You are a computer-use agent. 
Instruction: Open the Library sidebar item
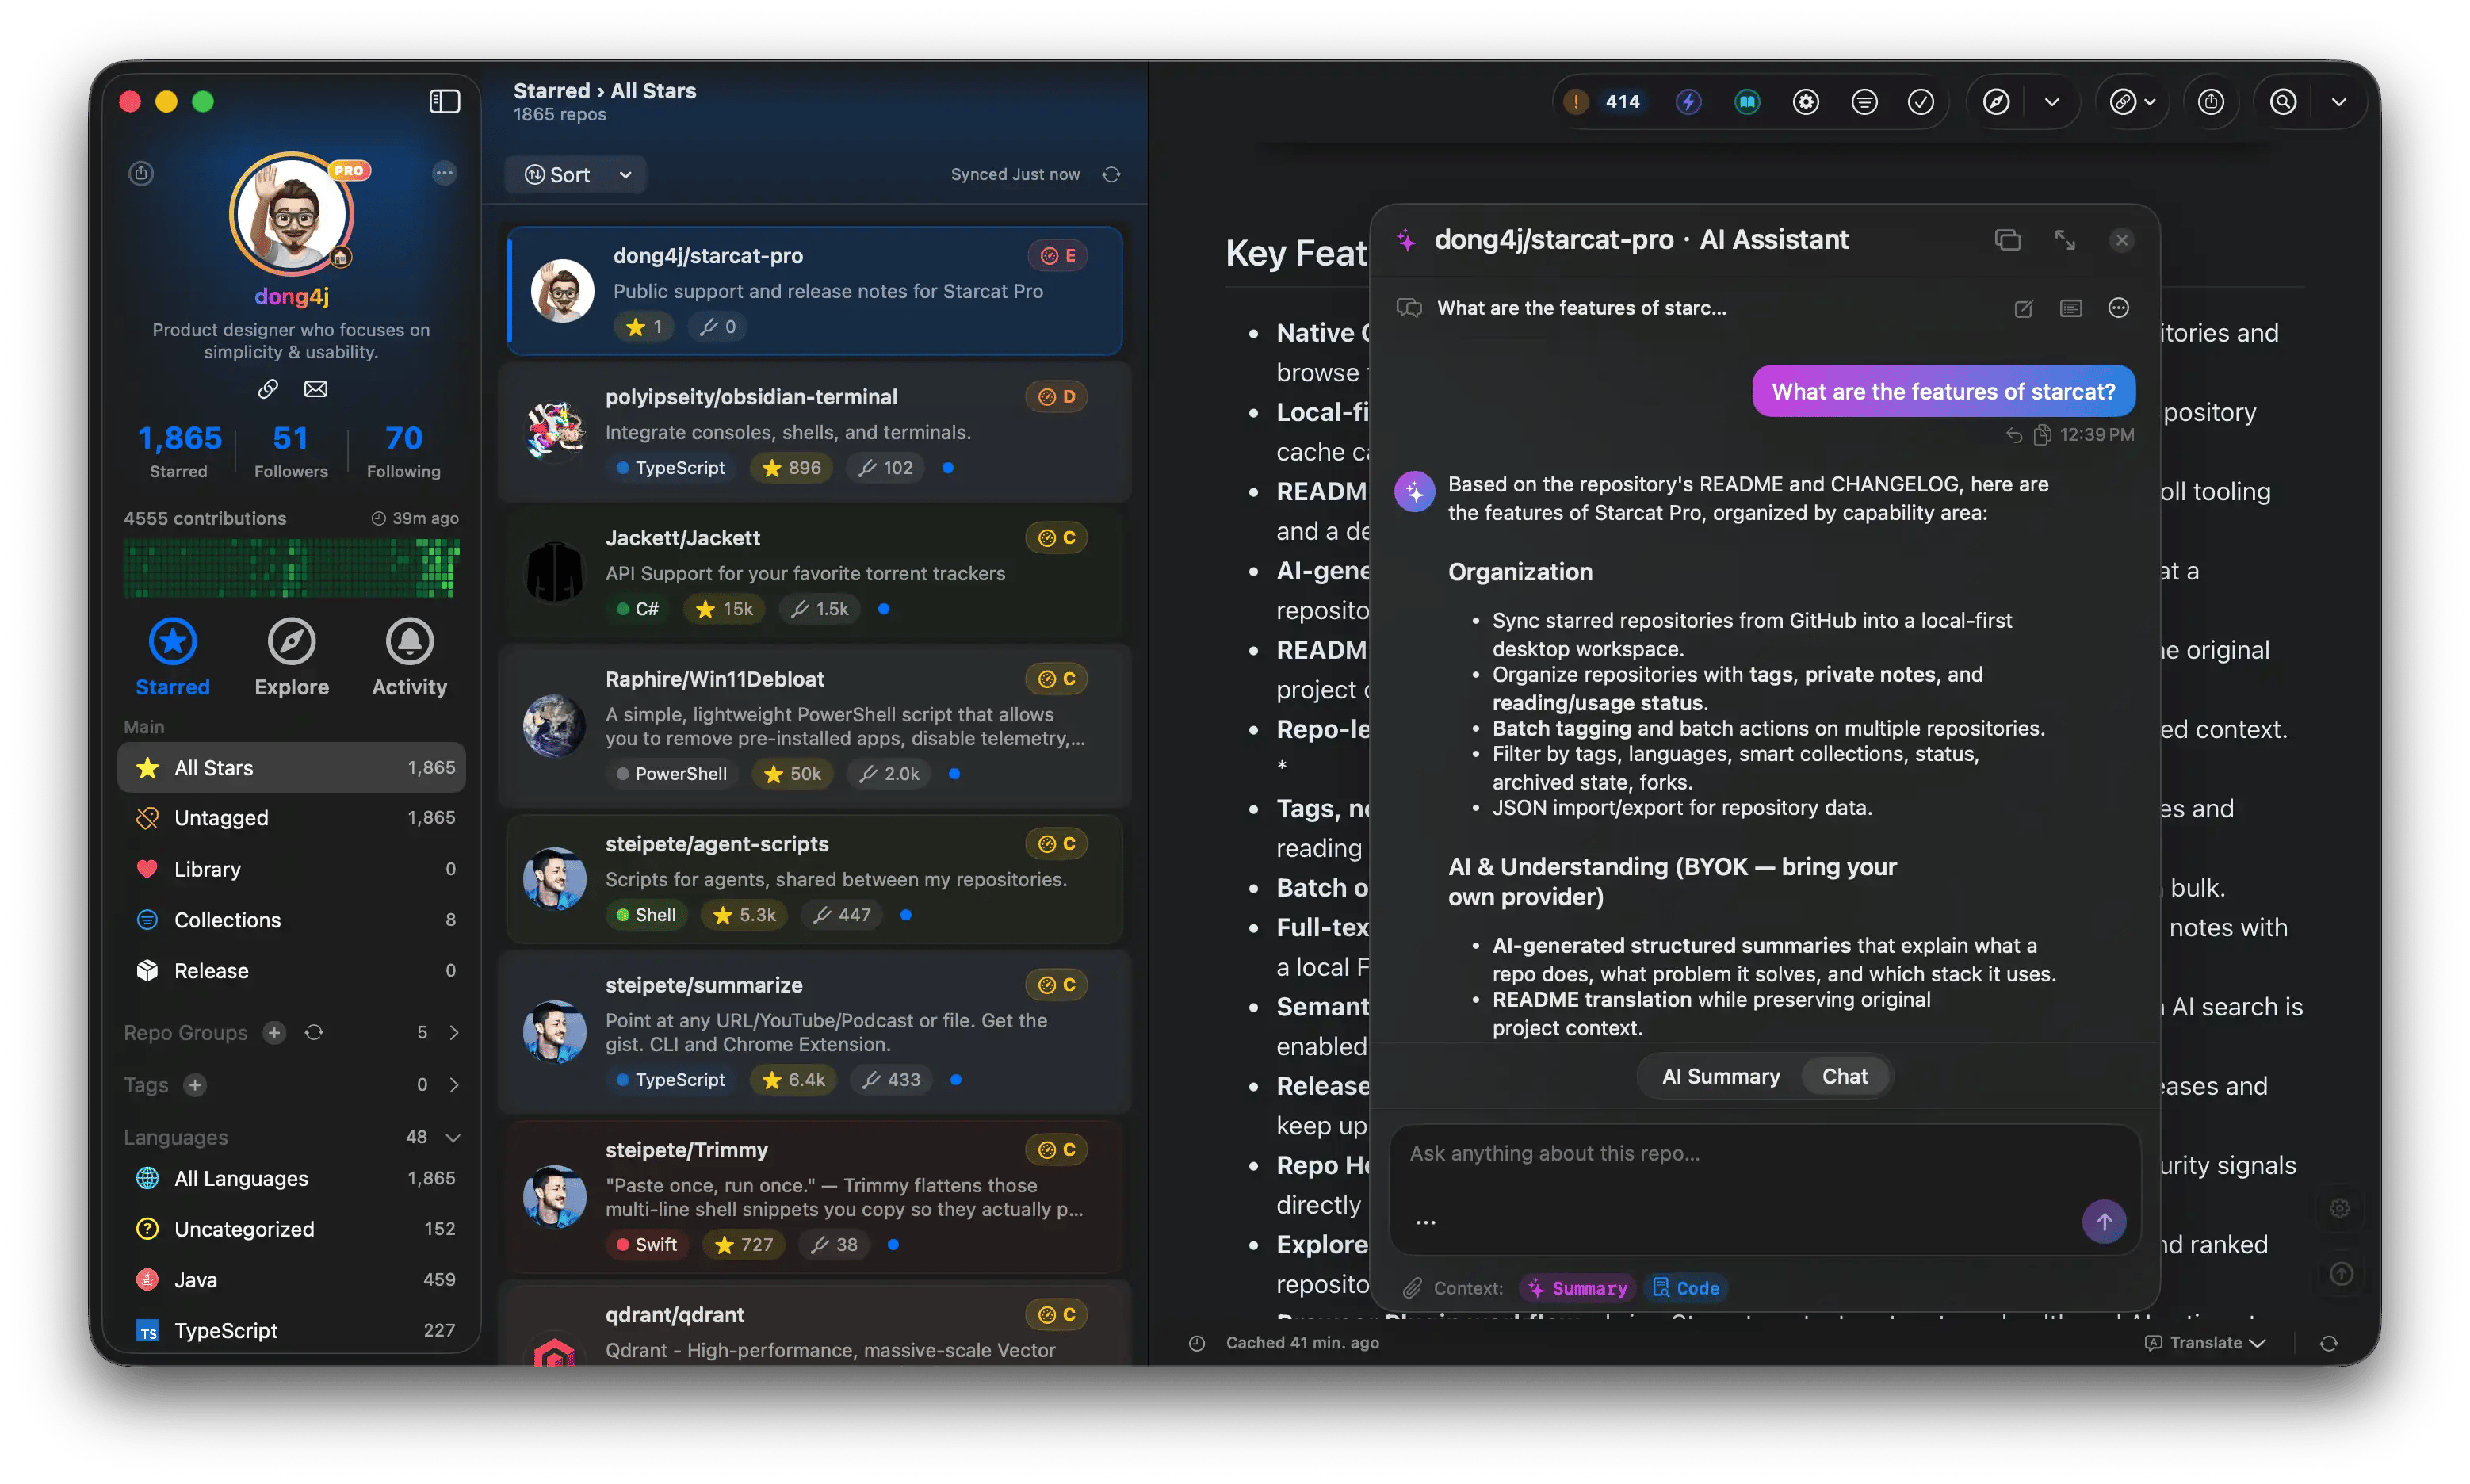(291, 869)
